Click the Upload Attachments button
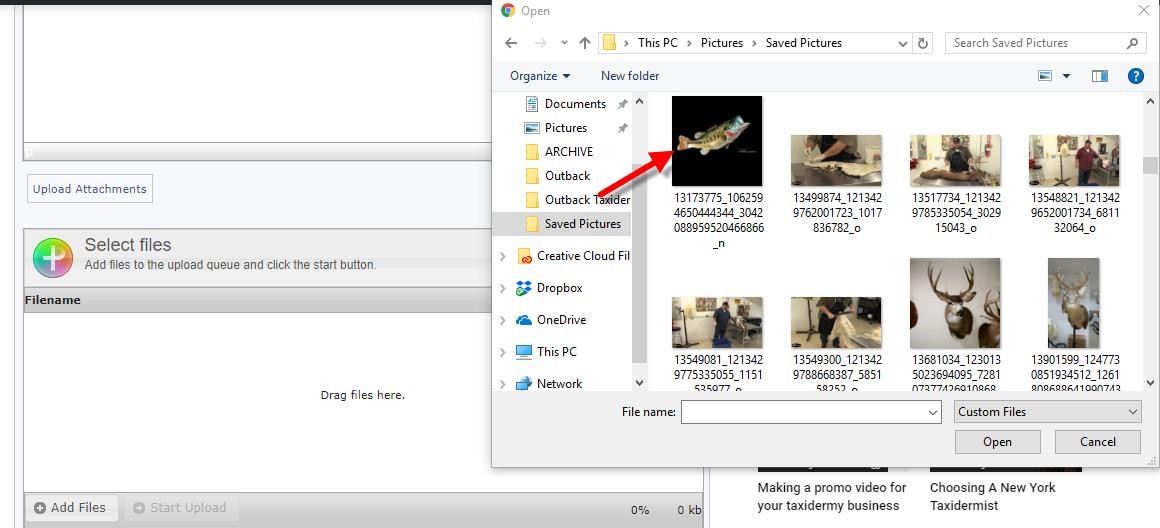1160x528 pixels. [x=90, y=189]
